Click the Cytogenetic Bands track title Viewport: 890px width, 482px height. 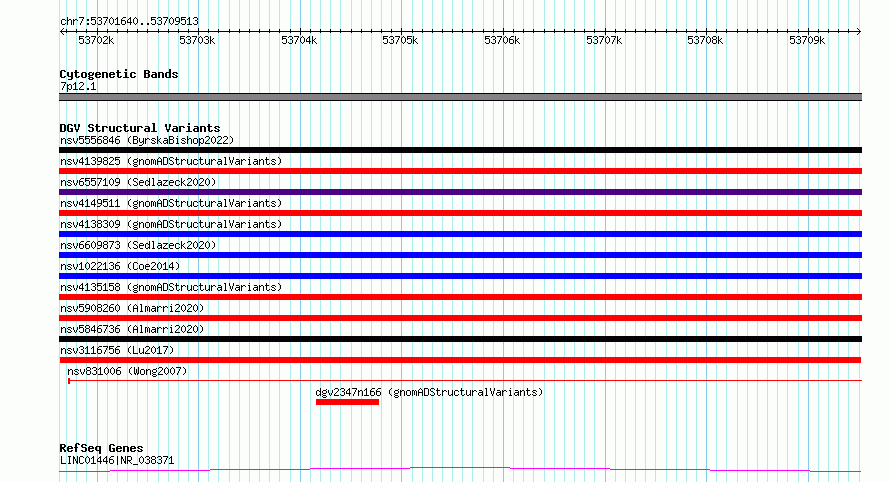pyautogui.click(x=119, y=74)
